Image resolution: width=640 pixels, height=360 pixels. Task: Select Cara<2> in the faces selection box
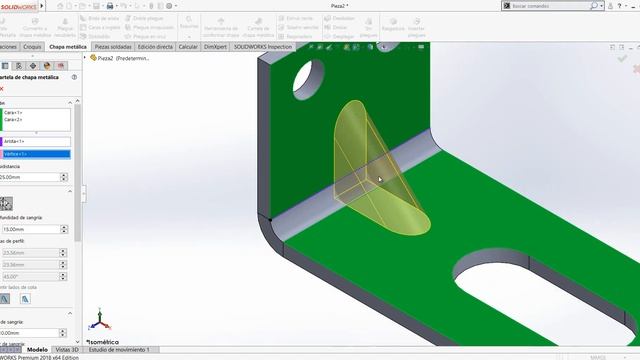tap(13, 120)
